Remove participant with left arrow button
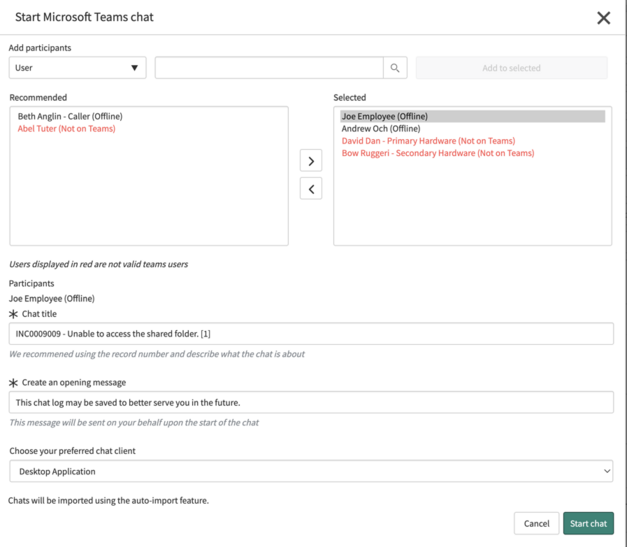 tap(311, 189)
